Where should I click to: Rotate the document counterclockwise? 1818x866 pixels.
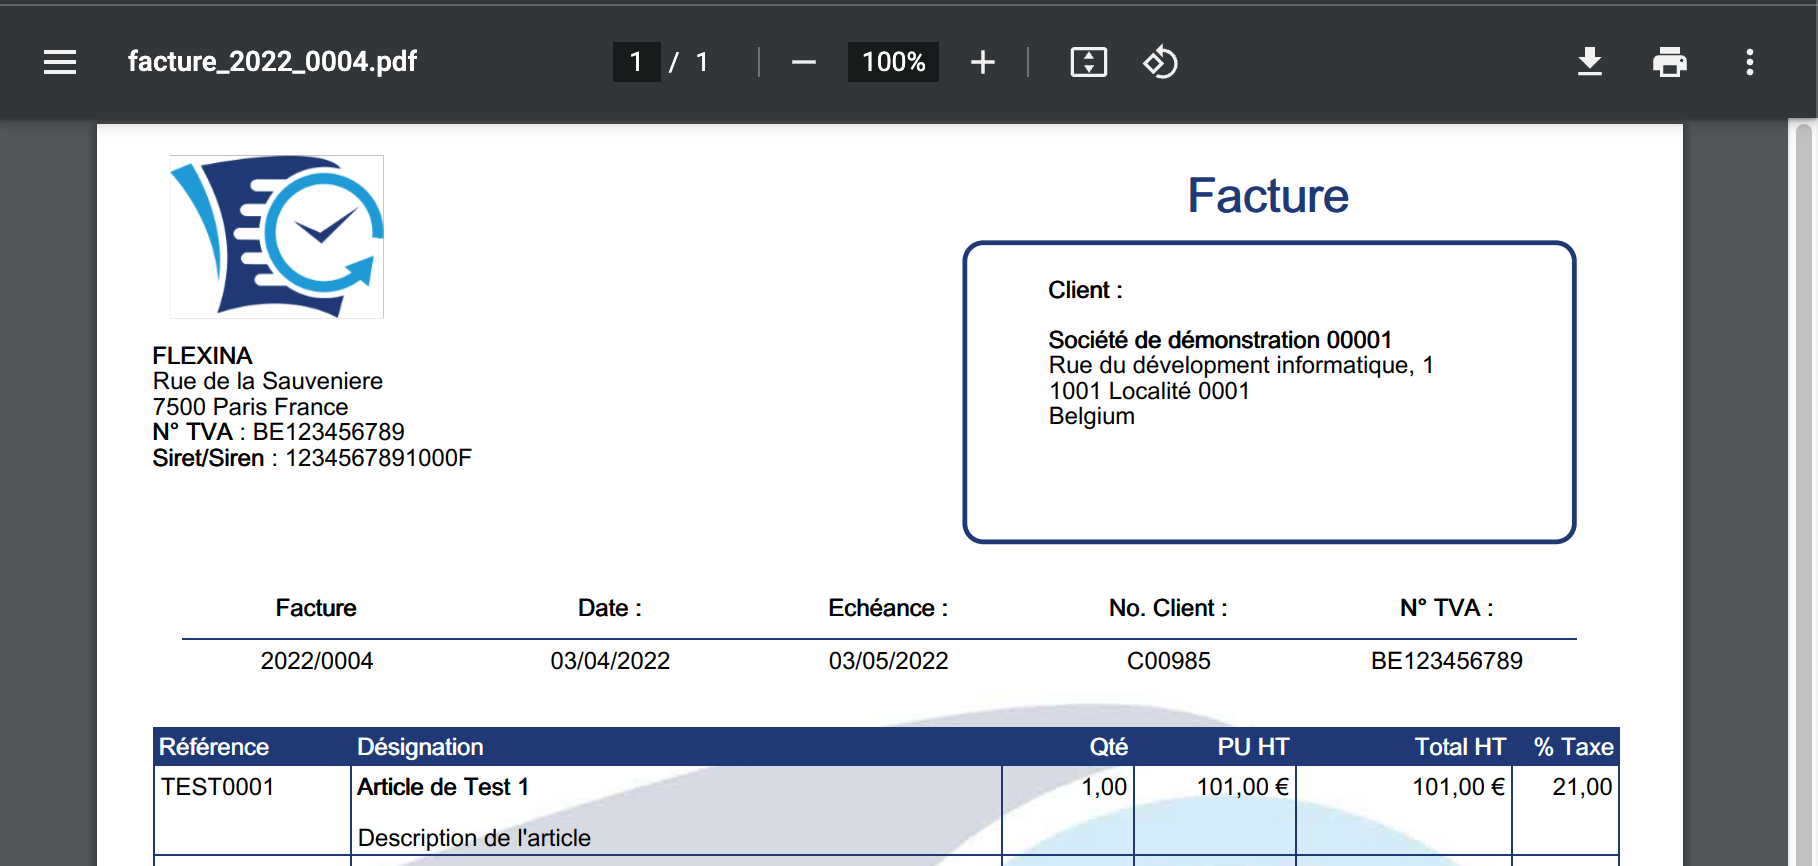(x=1160, y=62)
